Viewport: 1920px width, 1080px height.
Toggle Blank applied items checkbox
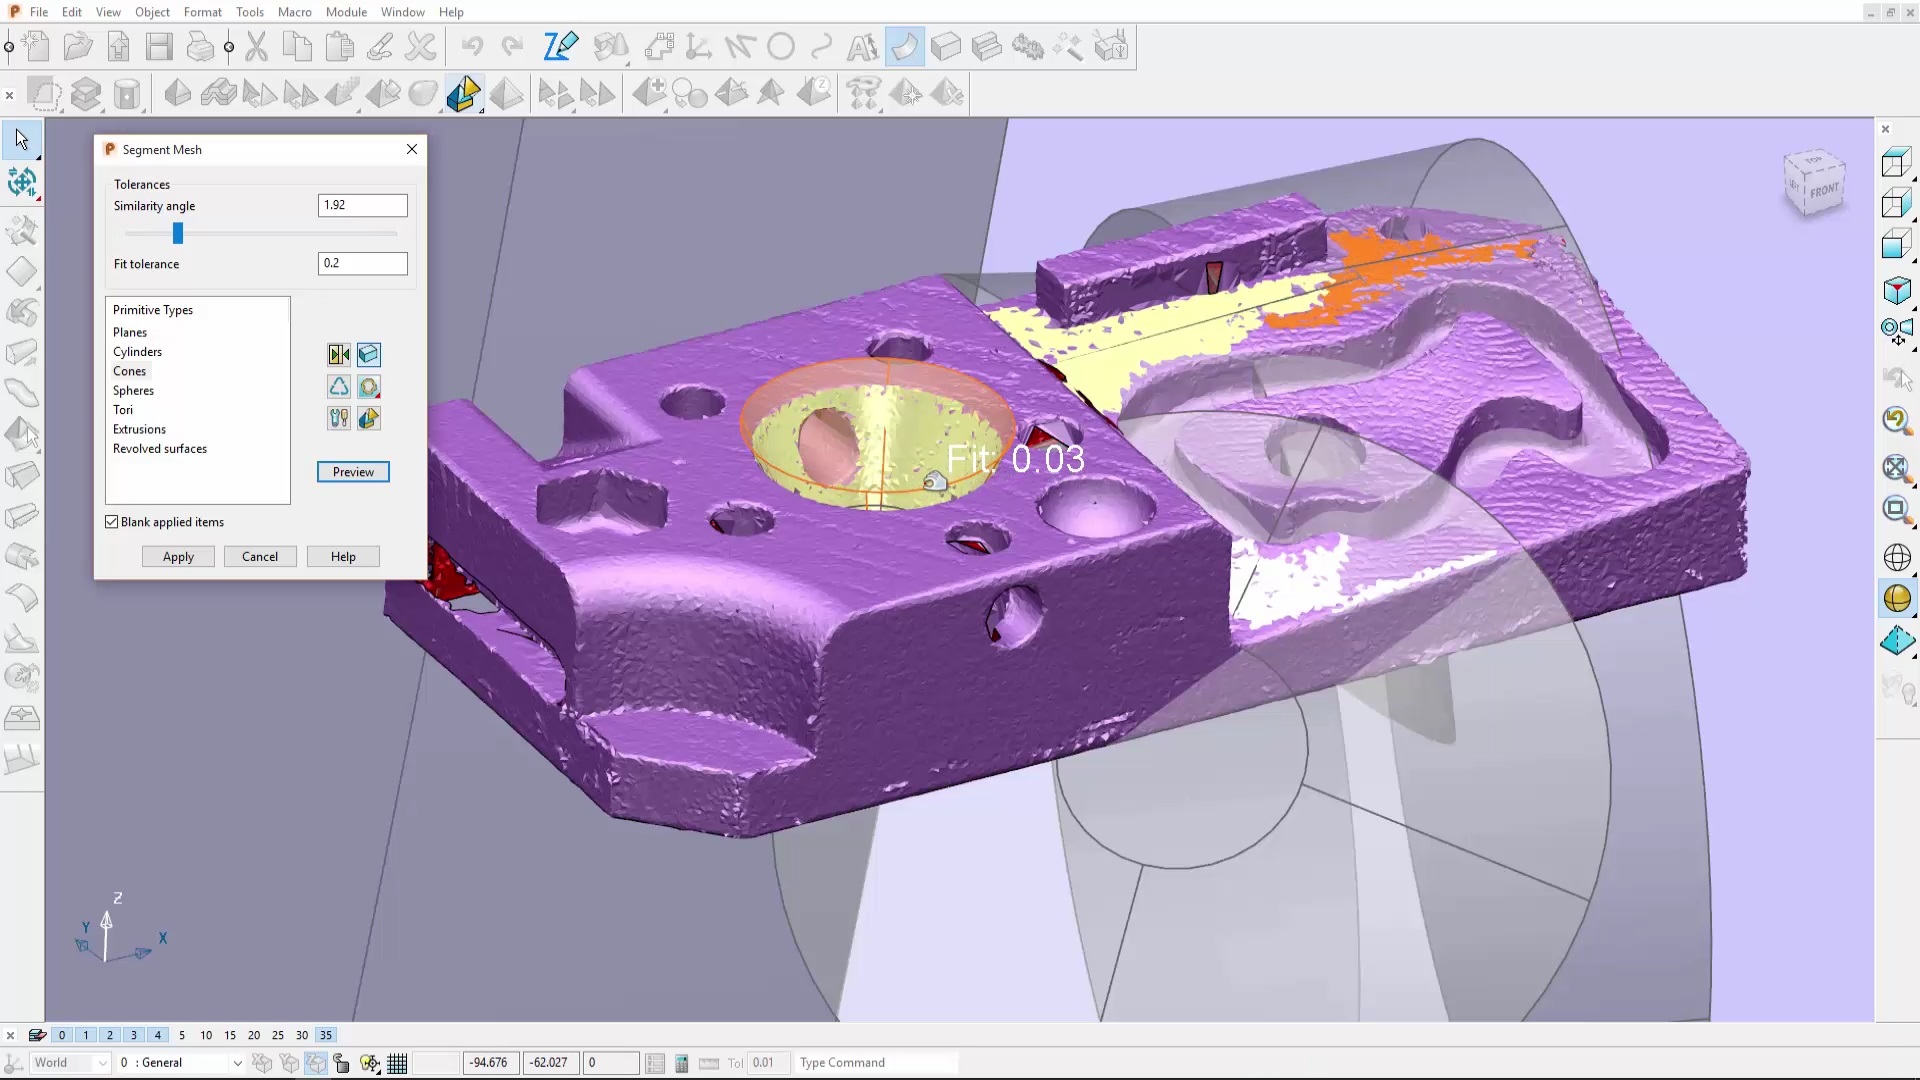point(112,522)
